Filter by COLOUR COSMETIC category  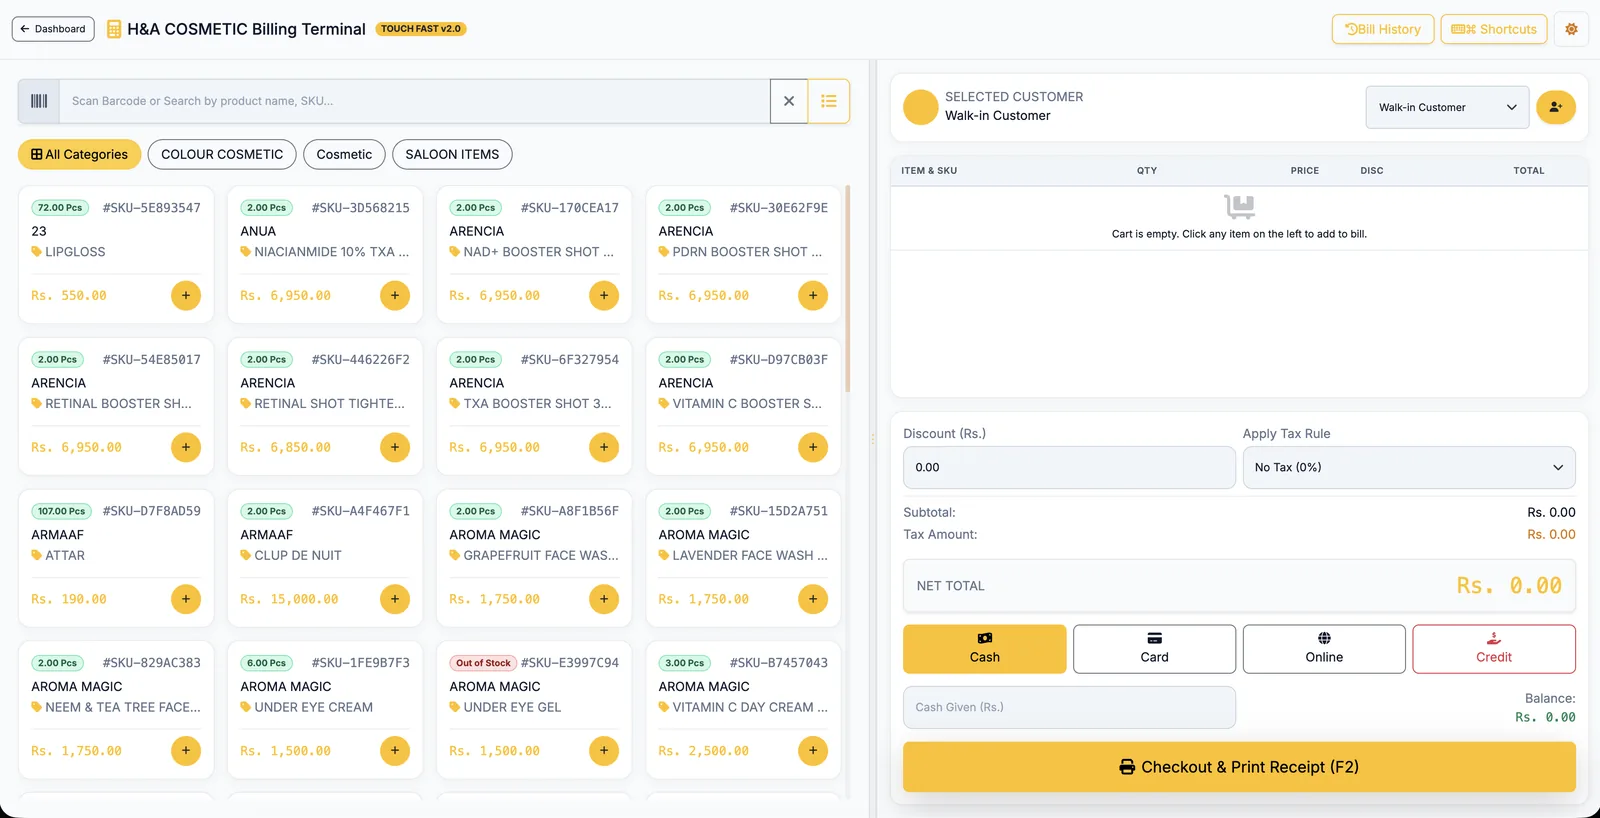pyautogui.click(x=222, y=154)
